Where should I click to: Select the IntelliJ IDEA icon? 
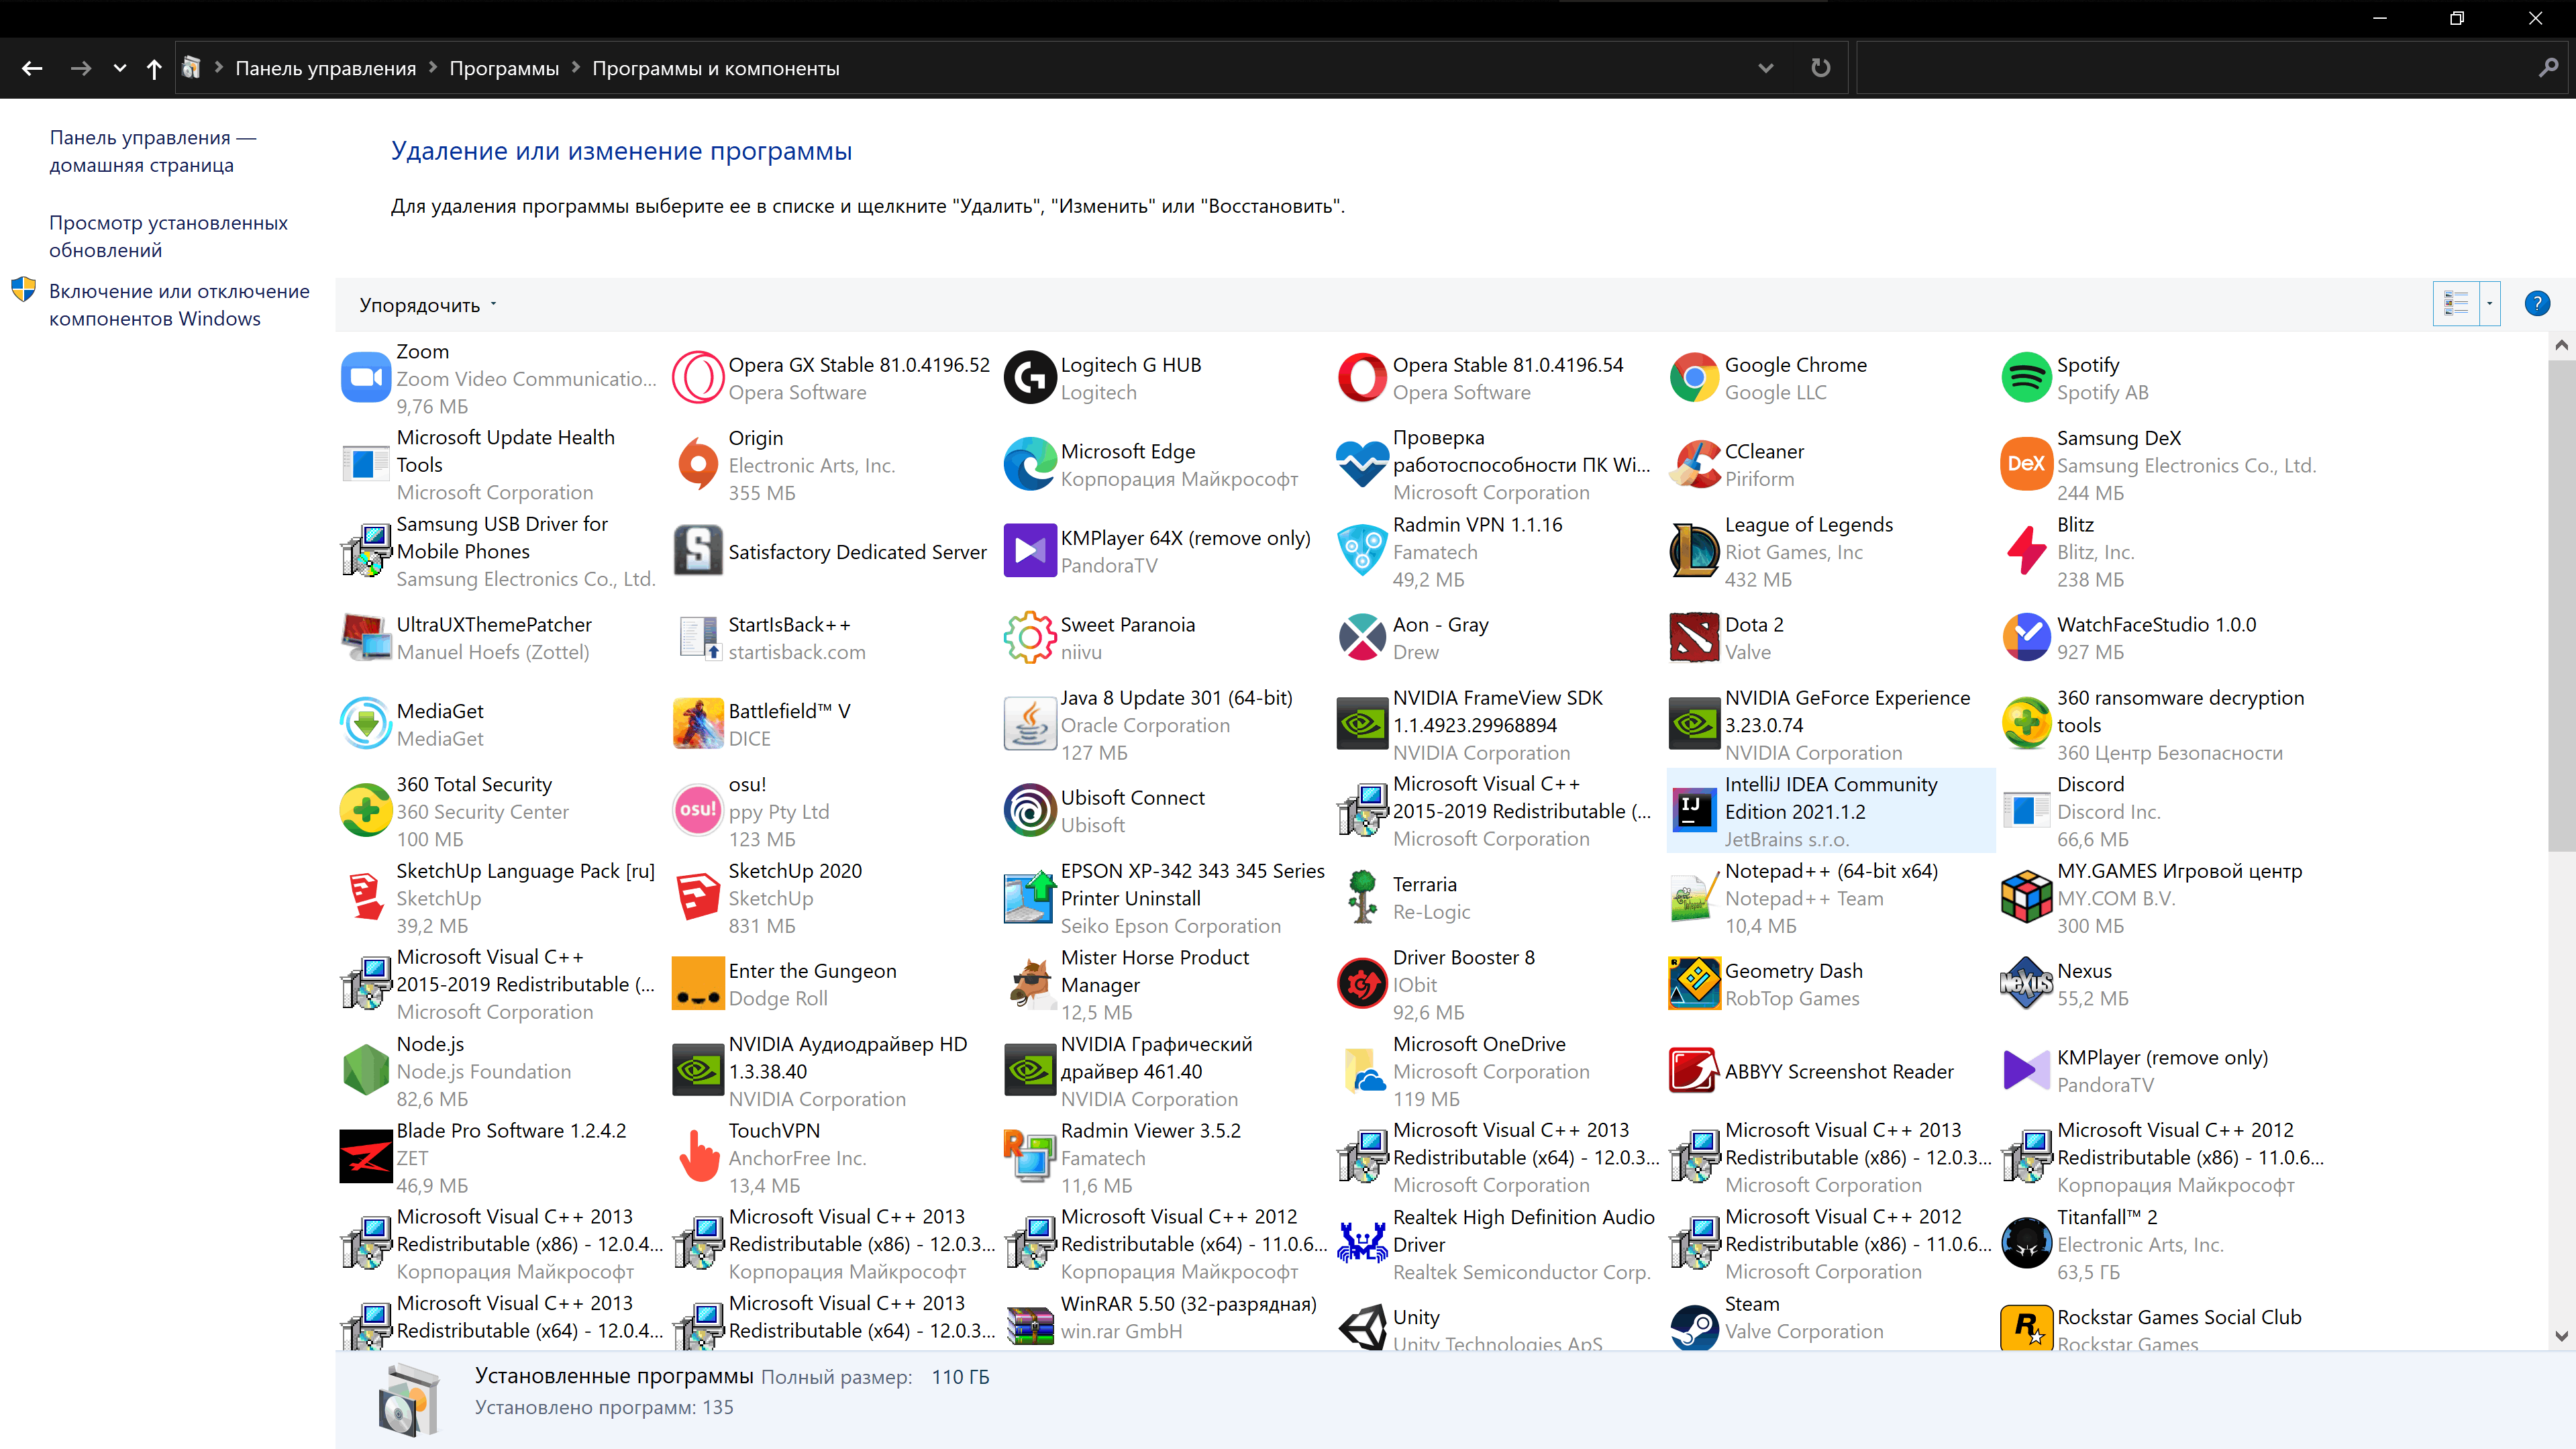pos(1694,811)
